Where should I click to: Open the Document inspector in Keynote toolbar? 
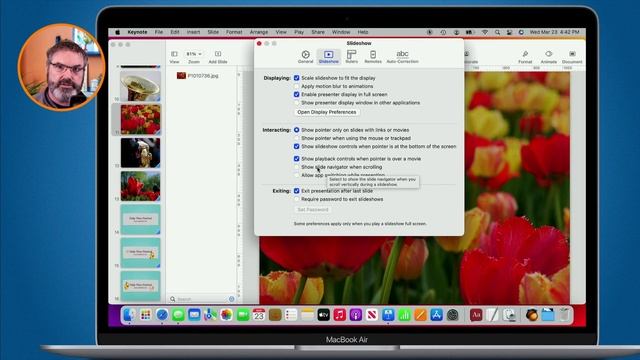tap(572, 56)
